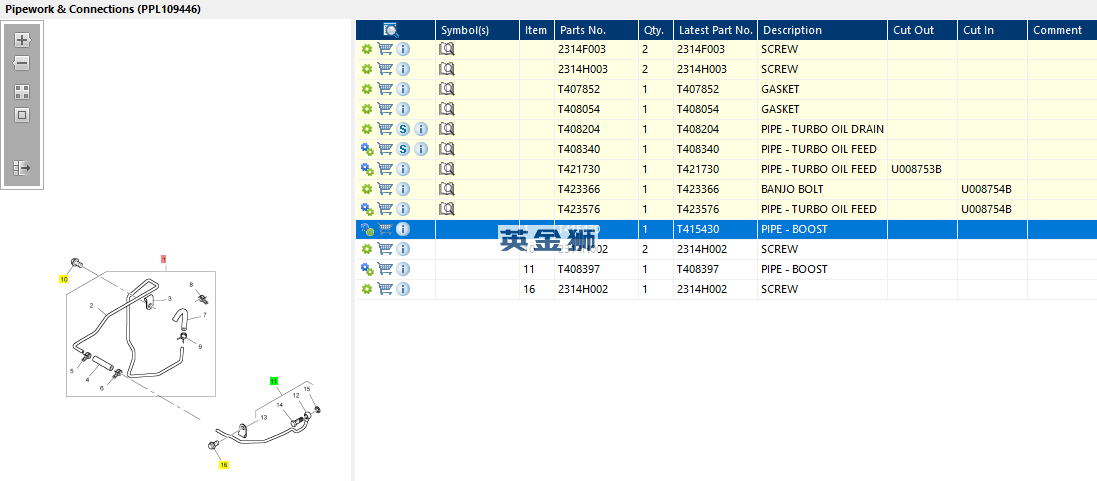Sort by Latest Part No. column header
Screen dimensions: 1097x481
click(715, 30)
